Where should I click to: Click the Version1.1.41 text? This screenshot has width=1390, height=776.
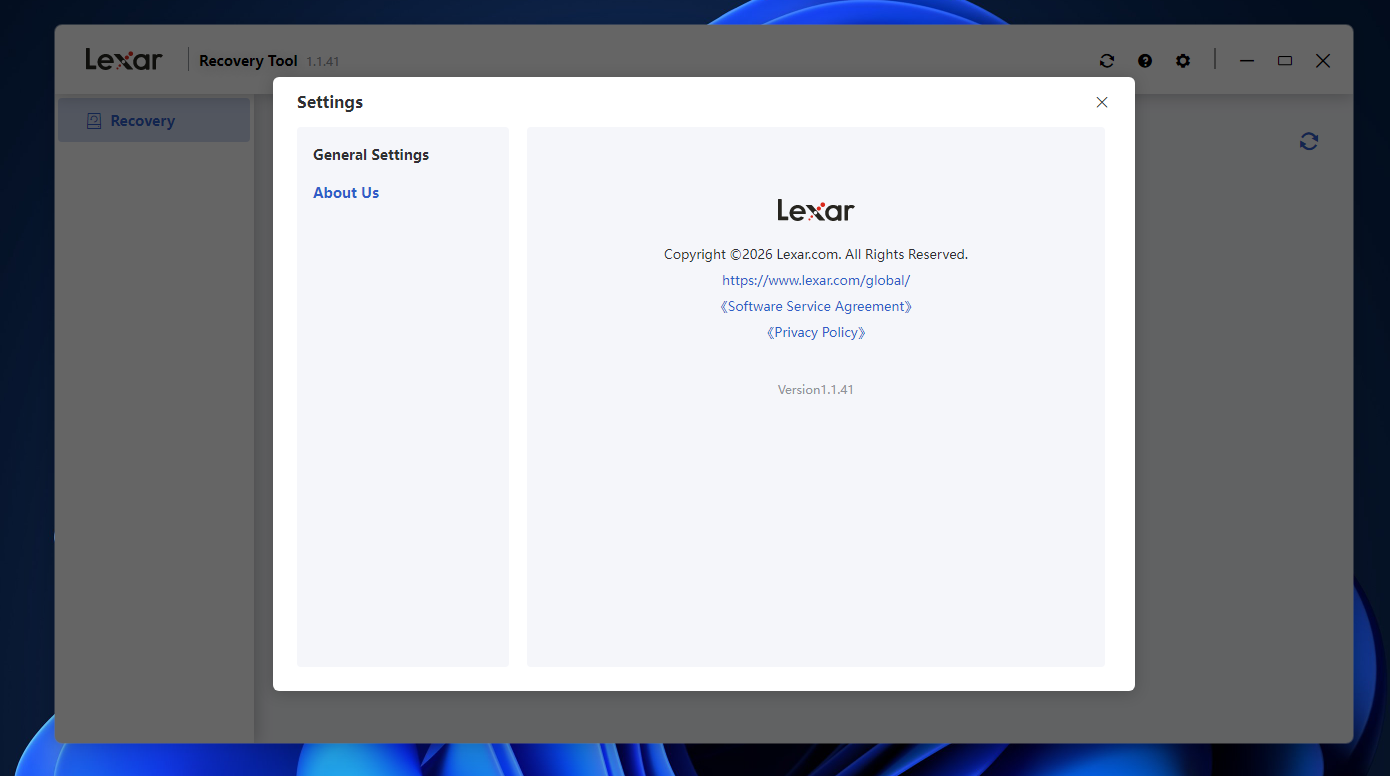pyautogui.click(x=815, y=389)
